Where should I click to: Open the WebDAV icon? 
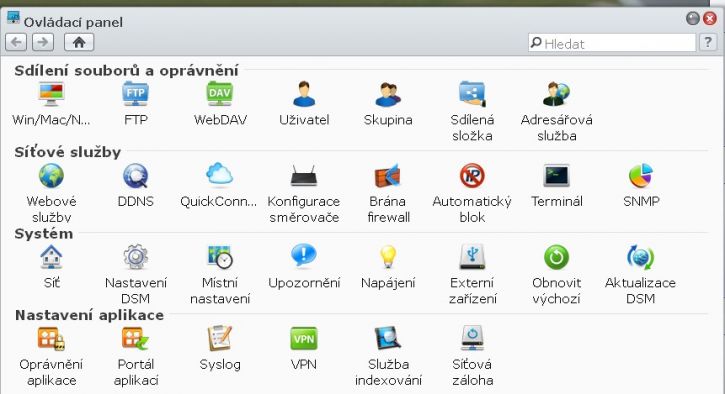point(220,94)
